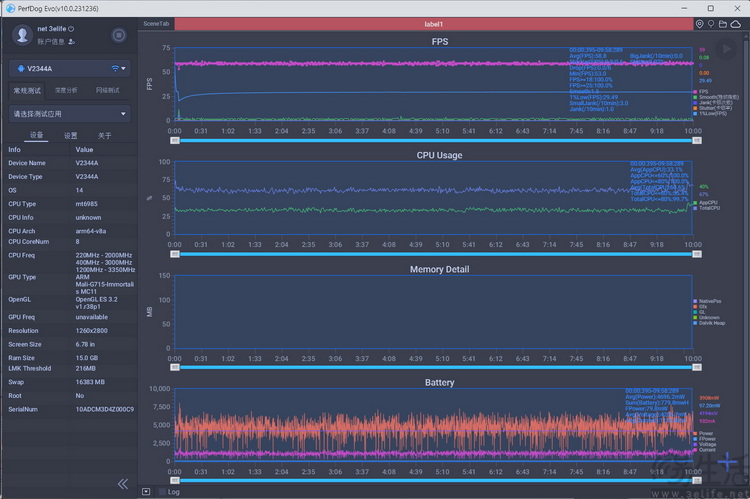Toggle the TotalCPU legend entry

pos(706,208)
